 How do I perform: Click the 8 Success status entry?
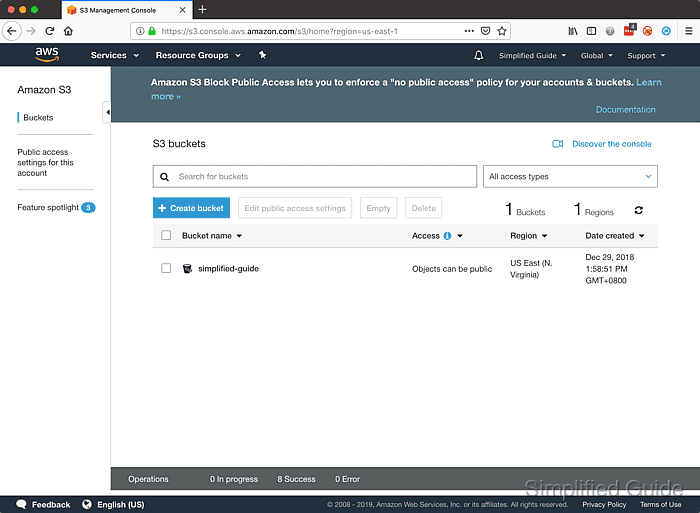pyautogui.click(x=296, y=479)
